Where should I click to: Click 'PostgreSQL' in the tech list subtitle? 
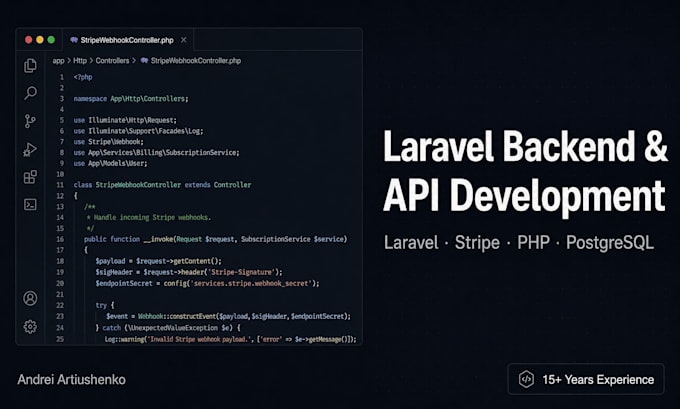pyautogui.click(x=610, y=242)
